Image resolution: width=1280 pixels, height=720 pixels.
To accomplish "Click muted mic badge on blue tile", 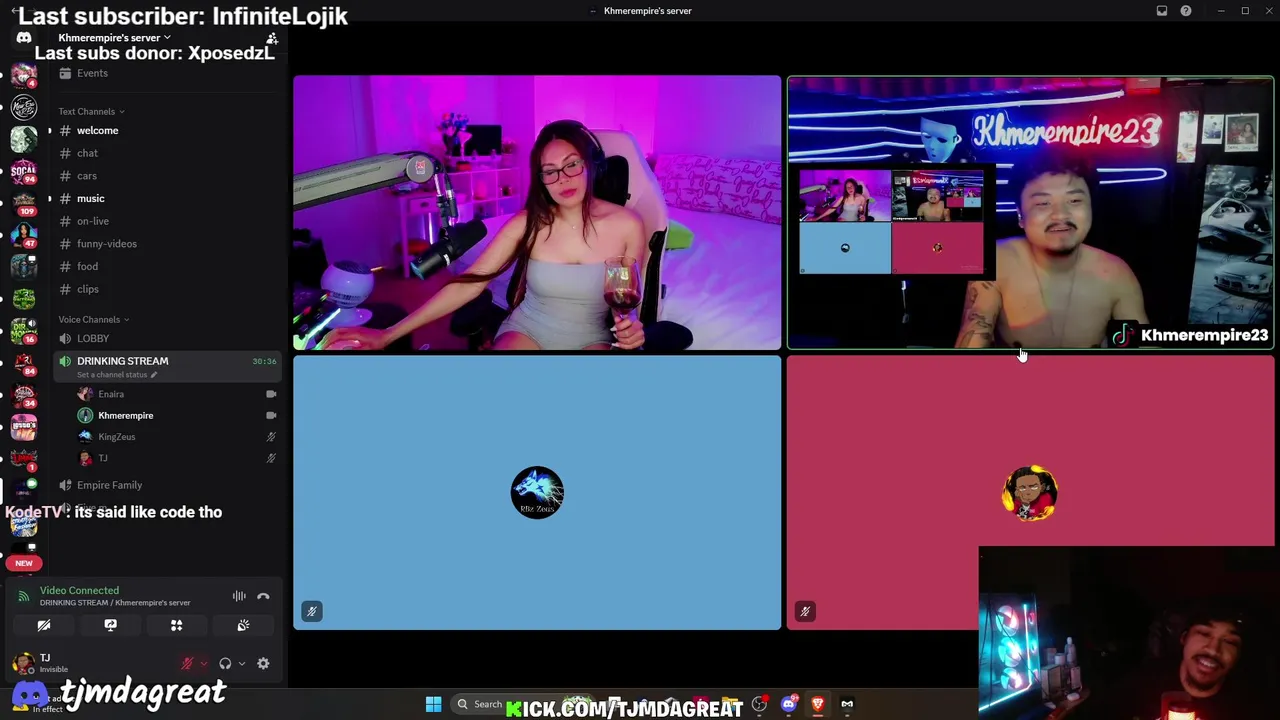I will coord(311,611).
